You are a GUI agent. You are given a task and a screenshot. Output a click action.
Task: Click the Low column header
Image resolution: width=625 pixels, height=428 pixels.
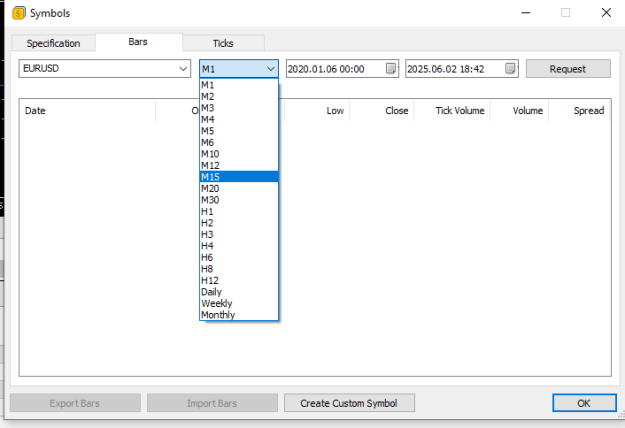point(317,110)
